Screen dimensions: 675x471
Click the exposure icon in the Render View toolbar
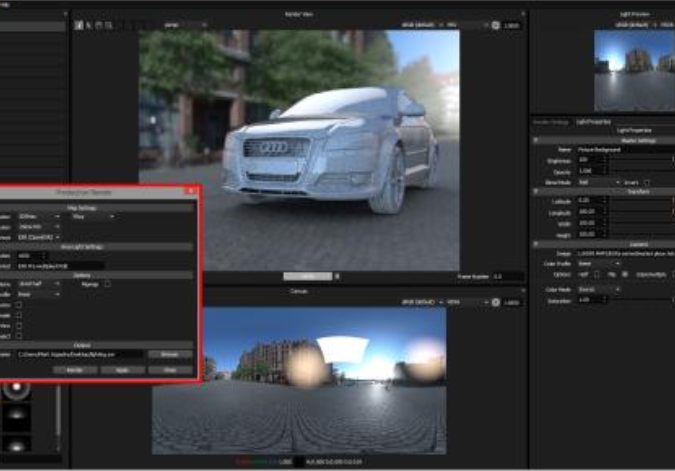(495, 25)
